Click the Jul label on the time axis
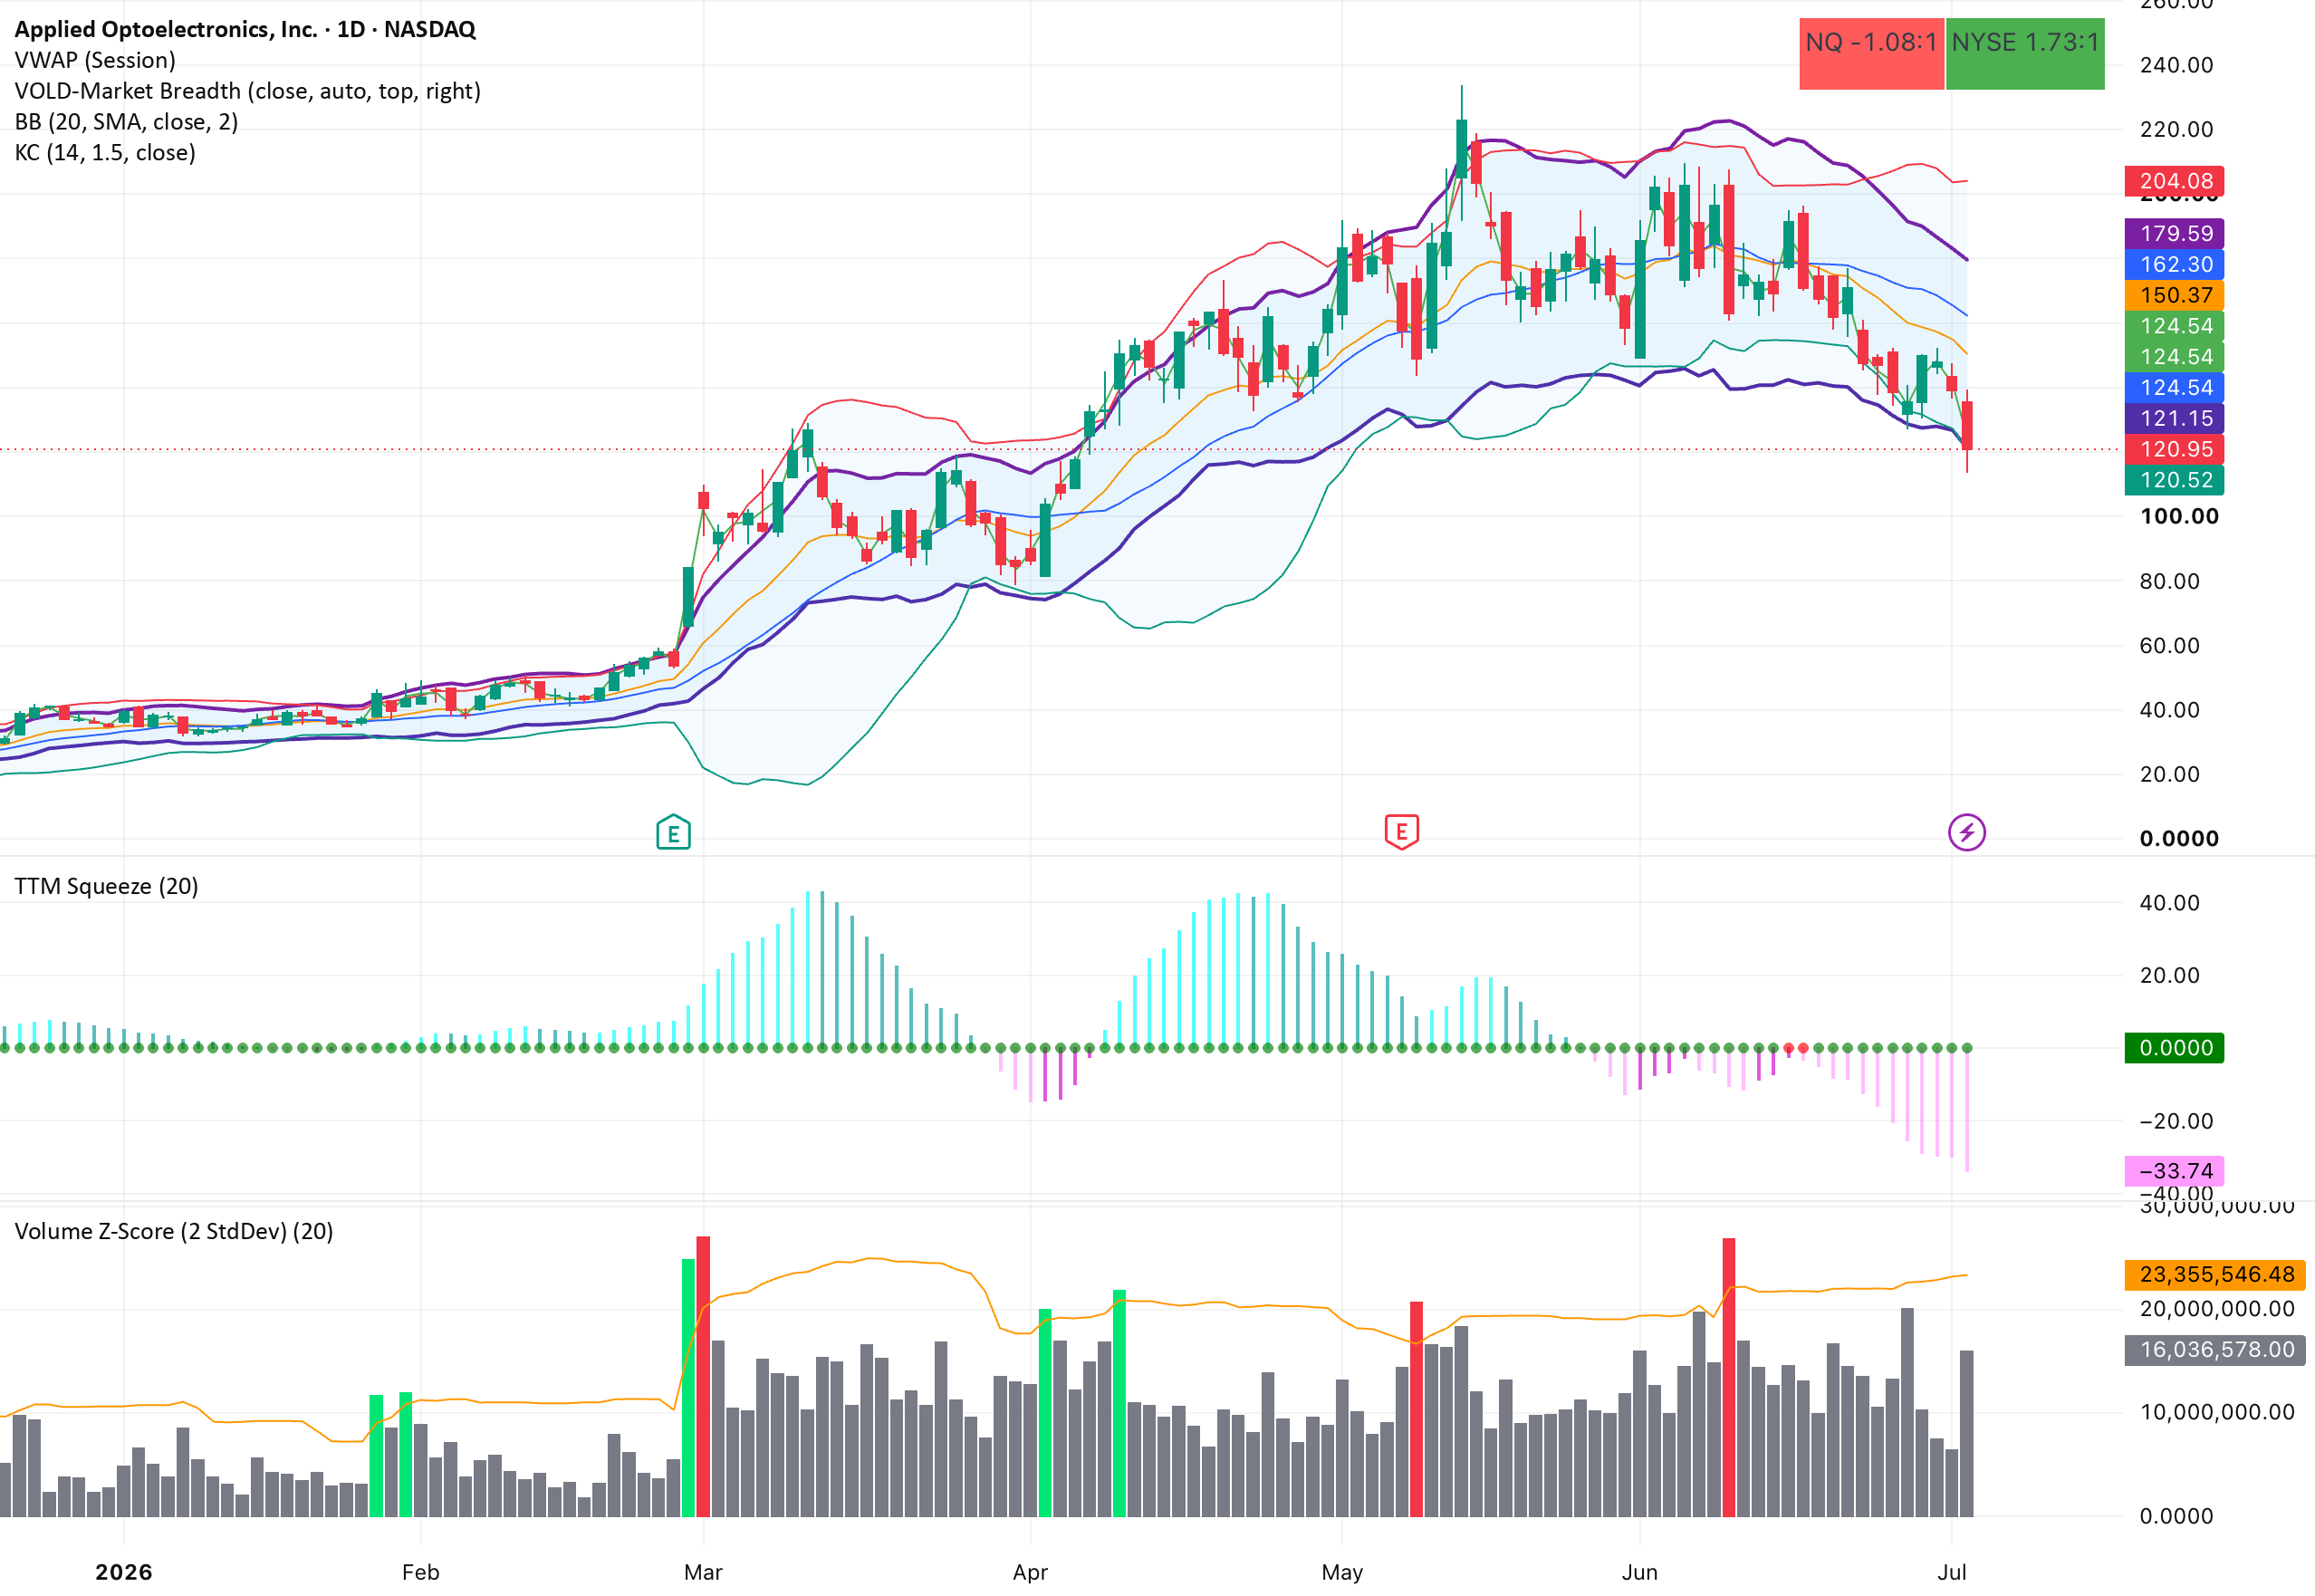The height and width of the screenshot is (1596, 2315). [x=1952, y=1572]
